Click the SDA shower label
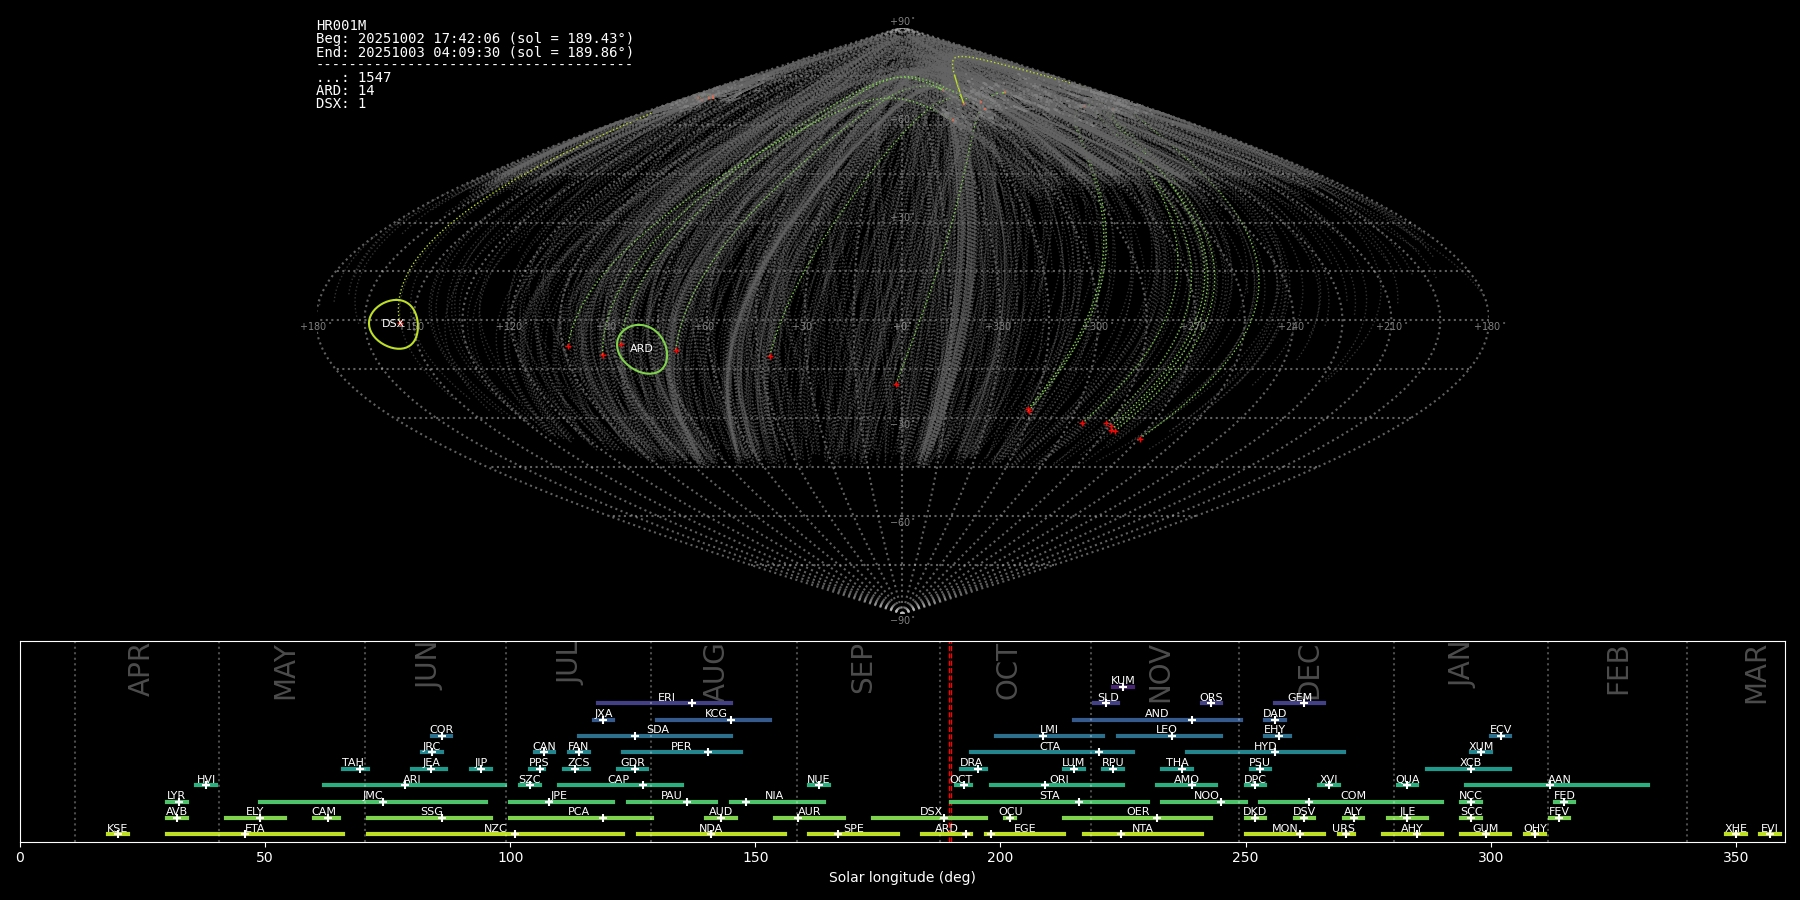1800x900 pixels. tap(658, 730)
